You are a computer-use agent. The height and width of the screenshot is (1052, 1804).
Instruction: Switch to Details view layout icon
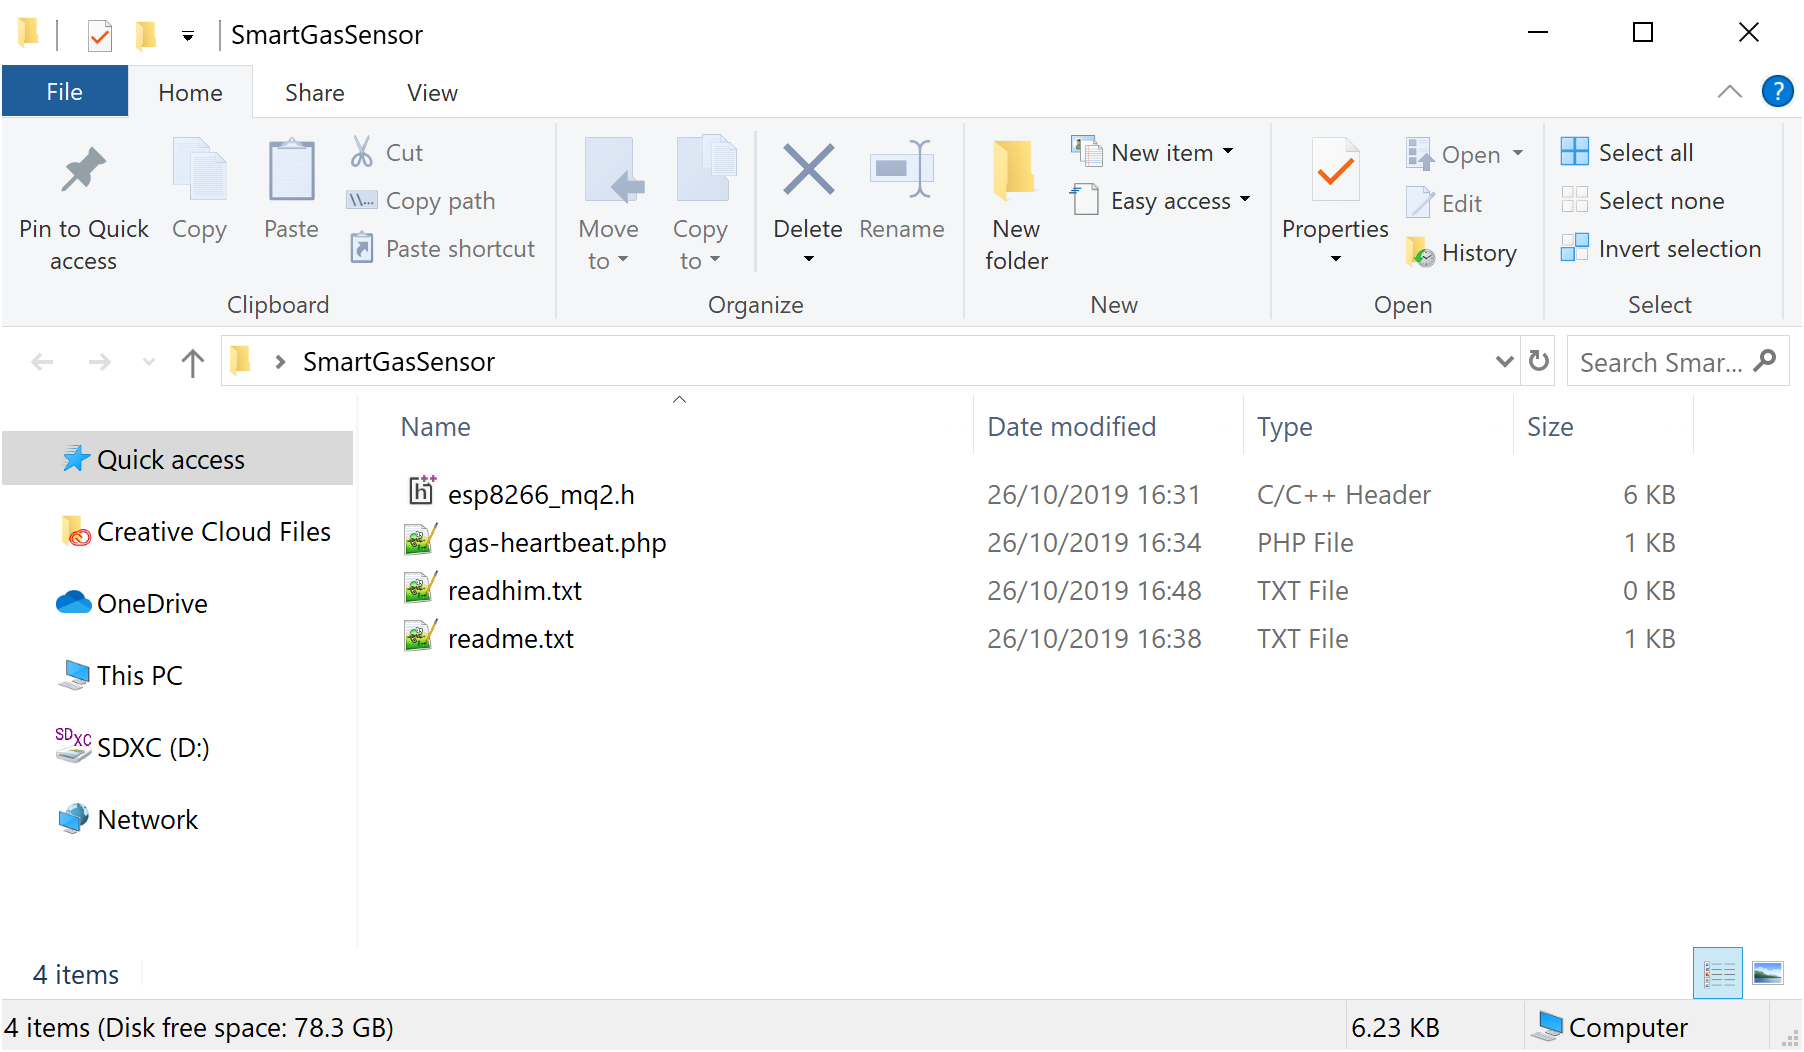pyautogui.click(x=1718, y=973)
